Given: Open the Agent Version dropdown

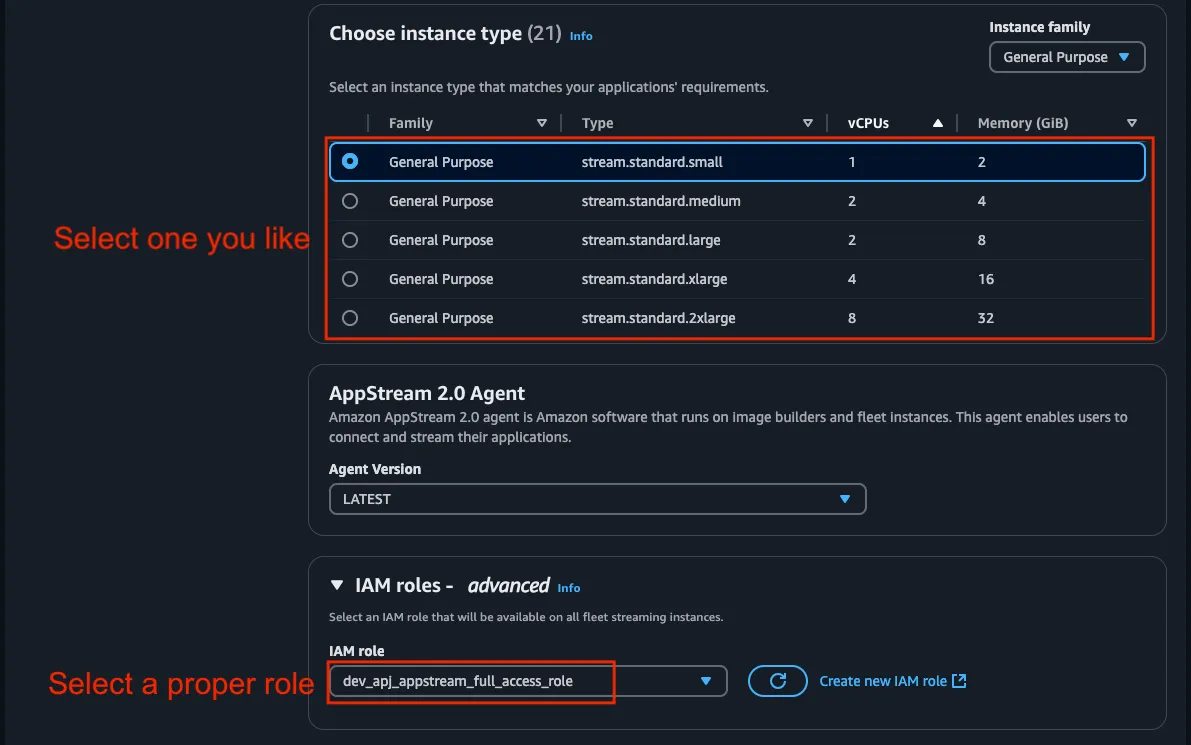Looking at the screenshot, I should tap(597, 499).
